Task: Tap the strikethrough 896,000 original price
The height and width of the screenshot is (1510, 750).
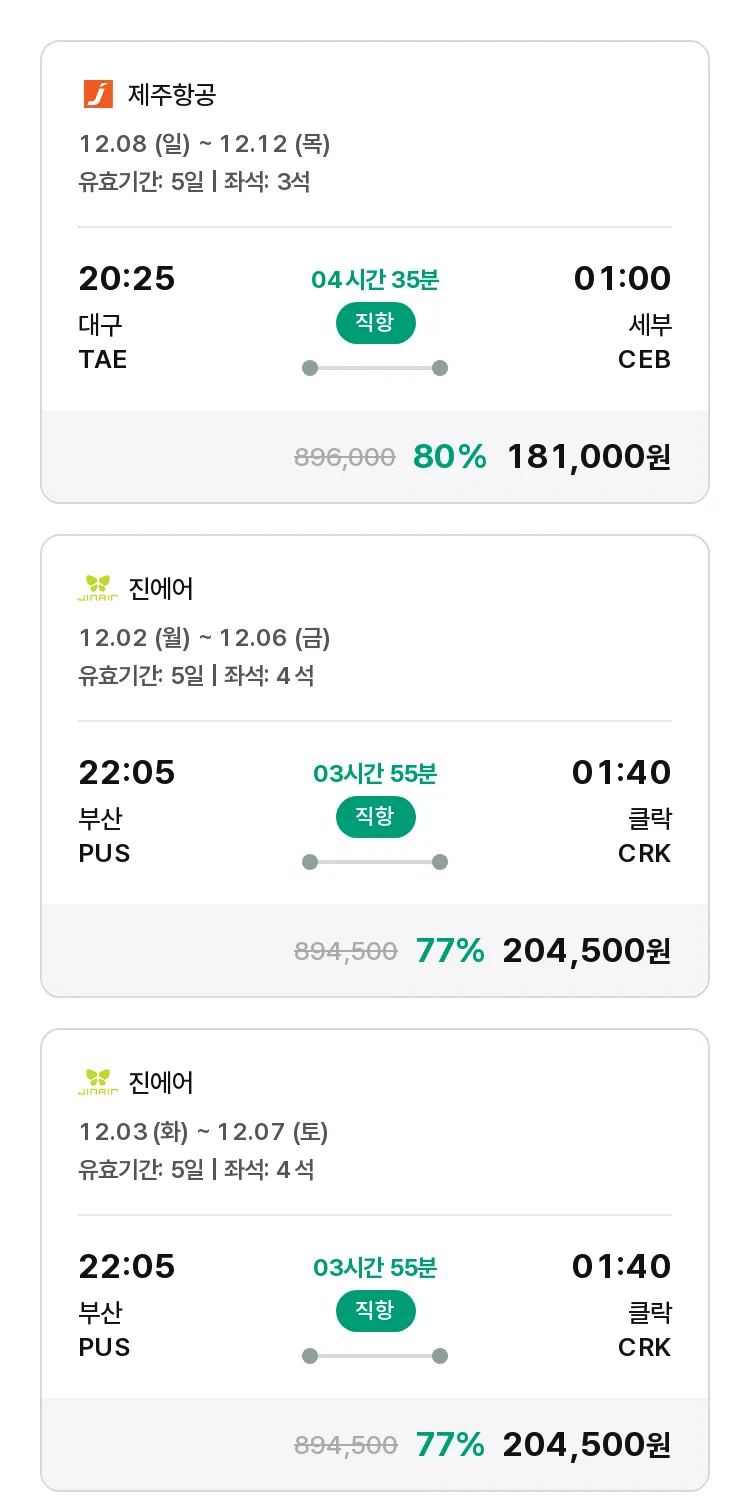Action: 345,458
